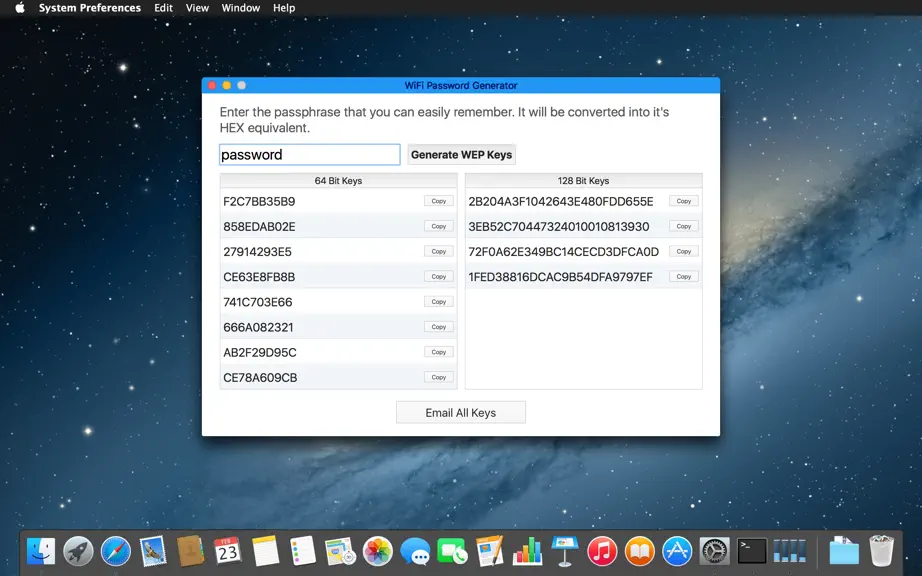Open Terminal from the dock
The width and height of the screenshot is (922, 576).
pos(752,551)
